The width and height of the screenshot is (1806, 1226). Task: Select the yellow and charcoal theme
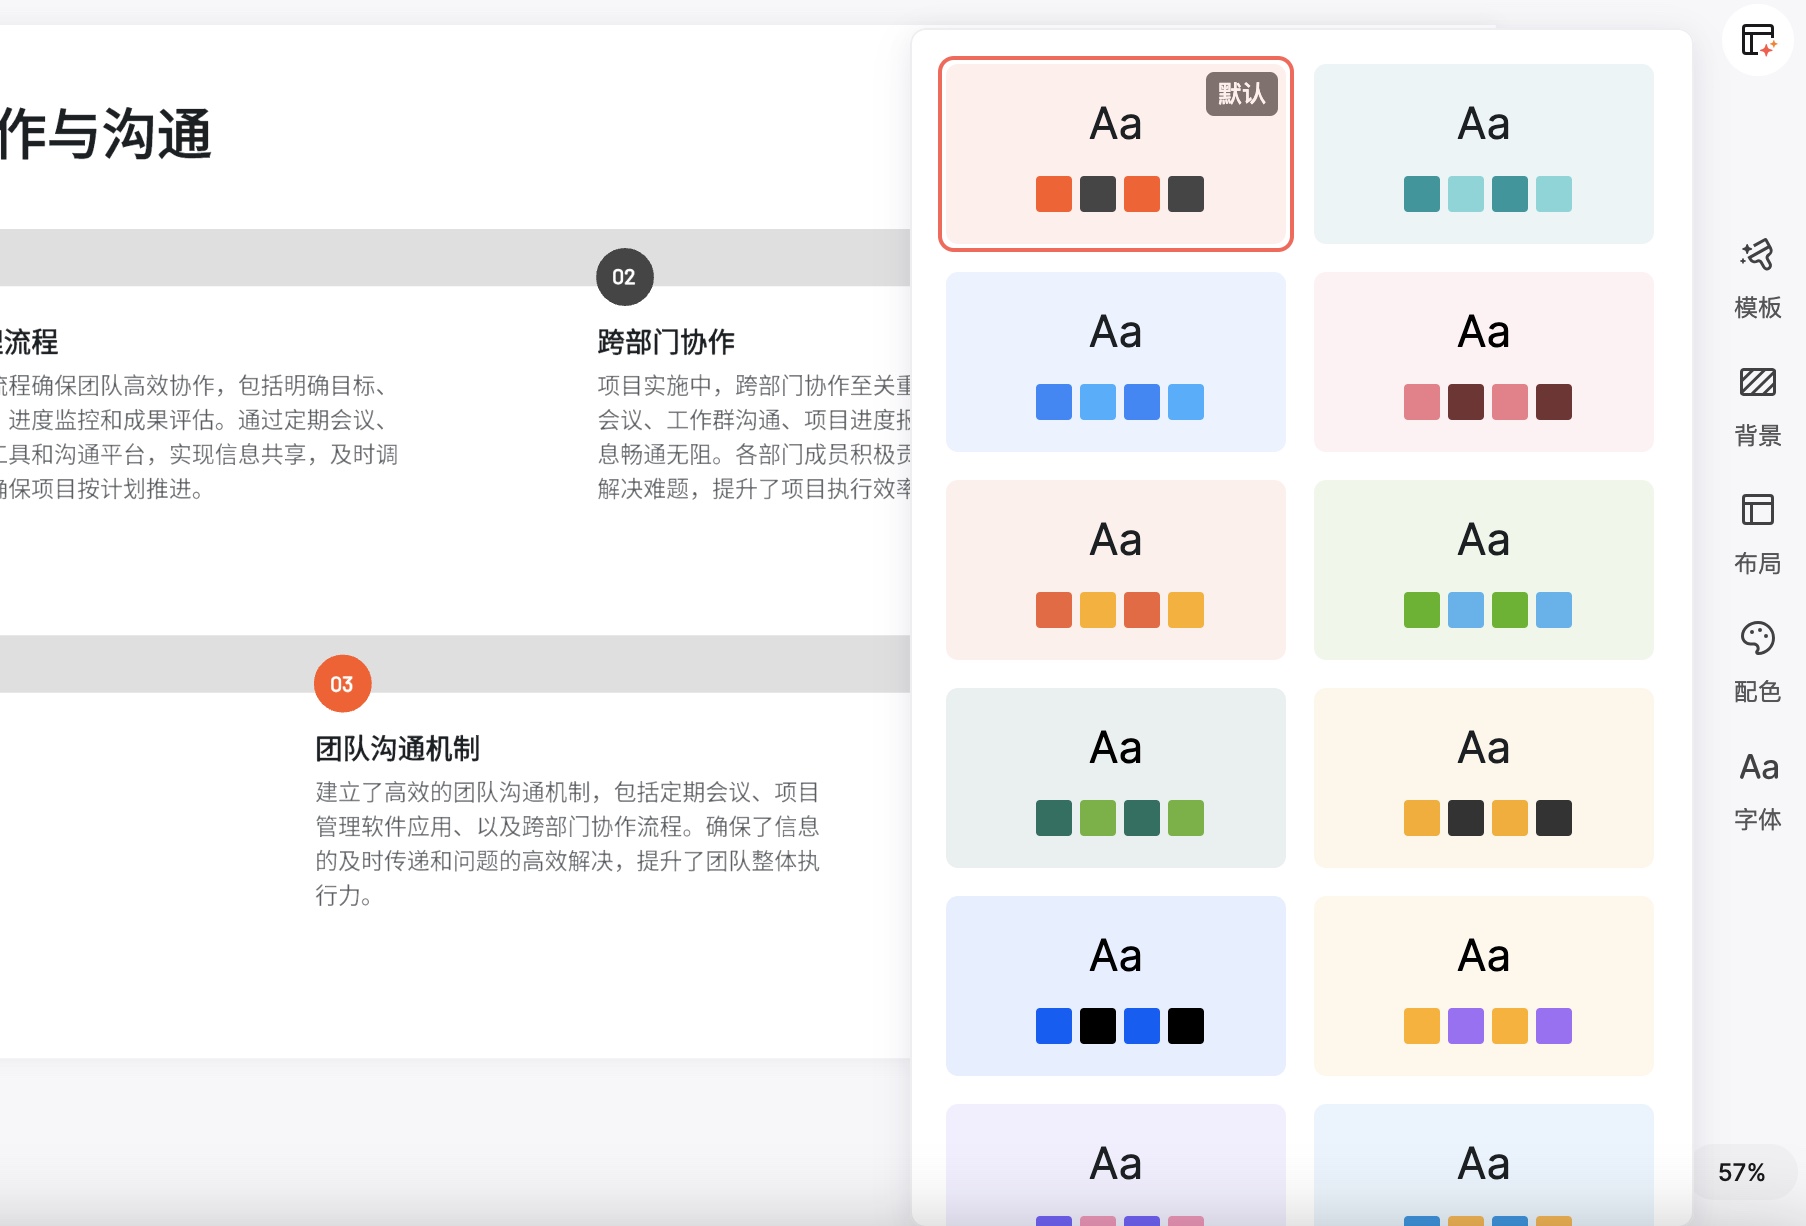(1484, 778)
